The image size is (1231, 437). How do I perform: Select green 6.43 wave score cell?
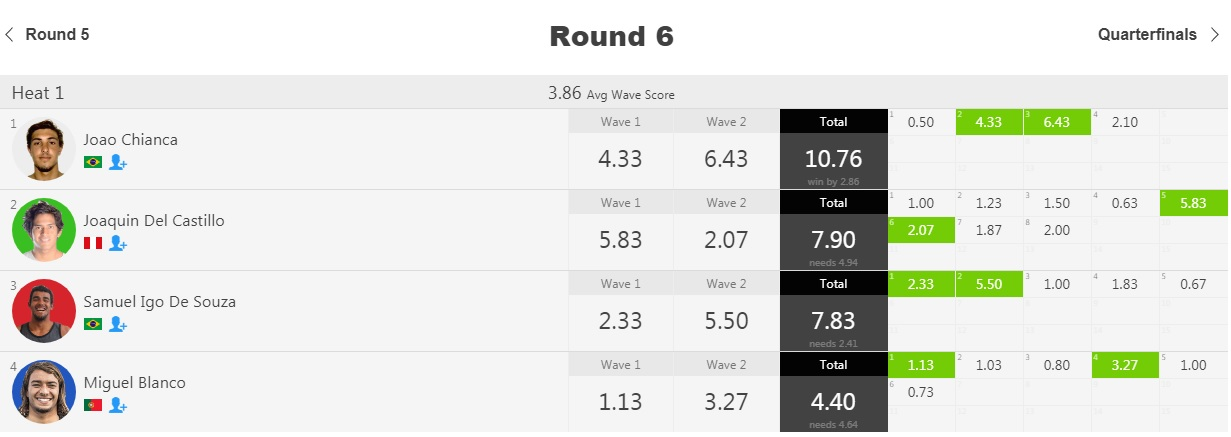point(1057,122)
